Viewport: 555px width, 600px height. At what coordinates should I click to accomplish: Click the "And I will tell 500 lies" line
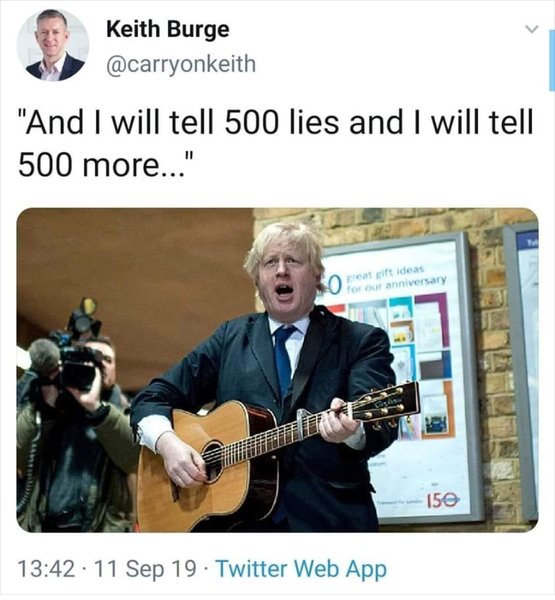click(276, 122)
